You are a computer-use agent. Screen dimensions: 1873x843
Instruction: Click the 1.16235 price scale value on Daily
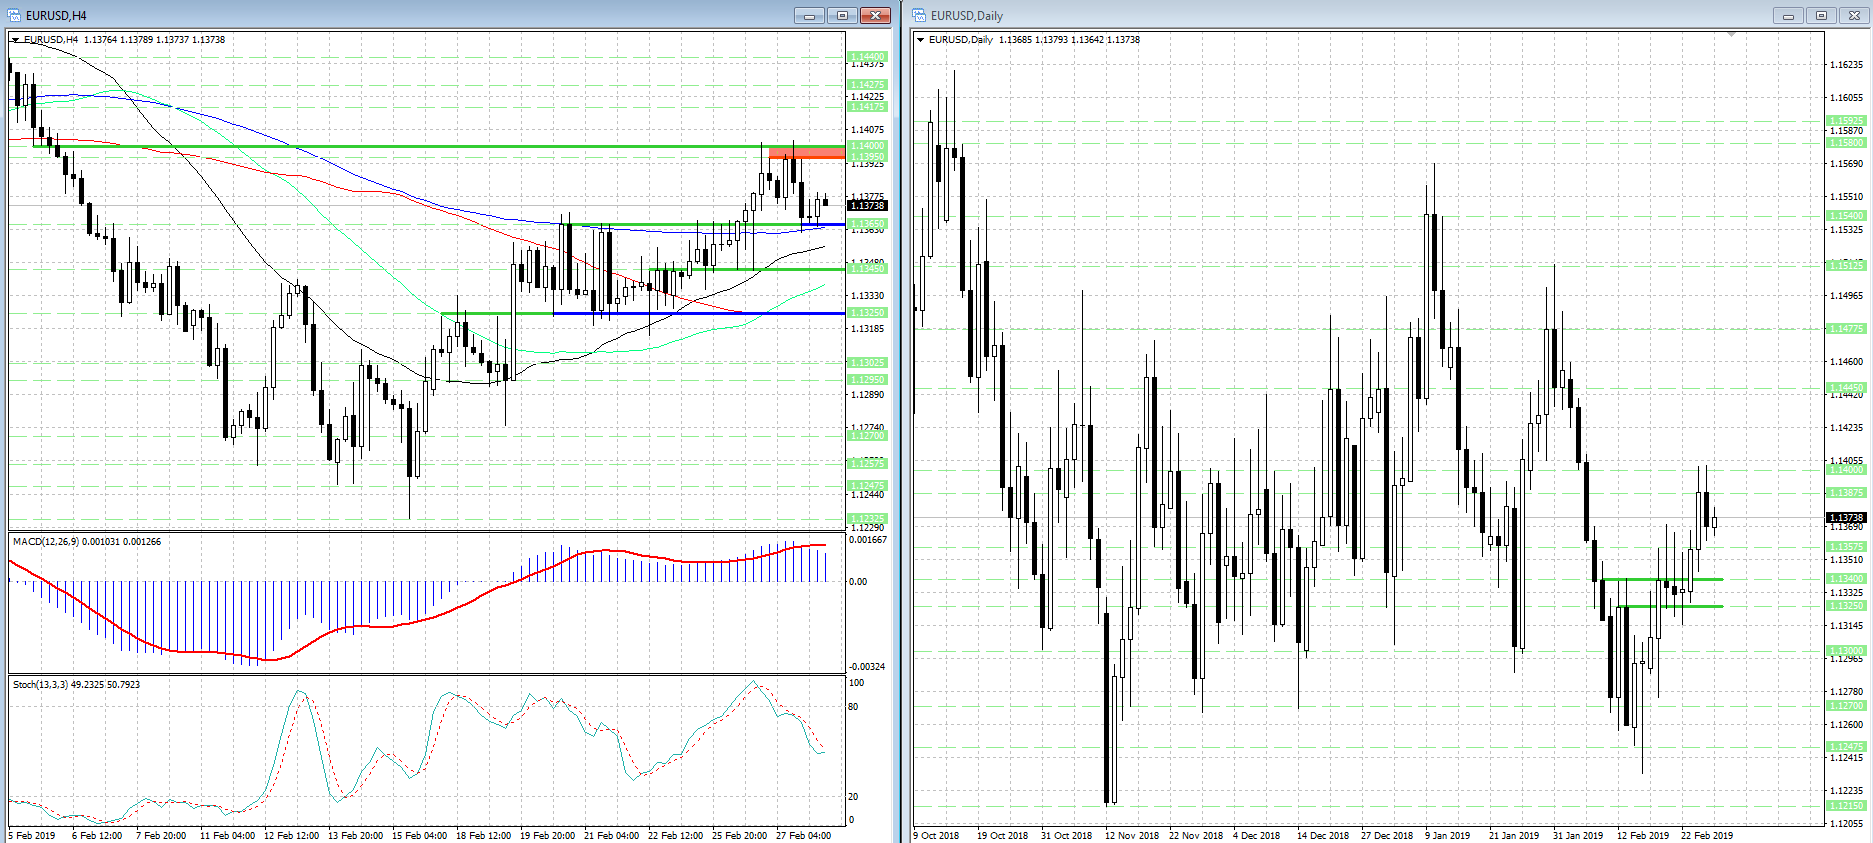(1846, 65)
